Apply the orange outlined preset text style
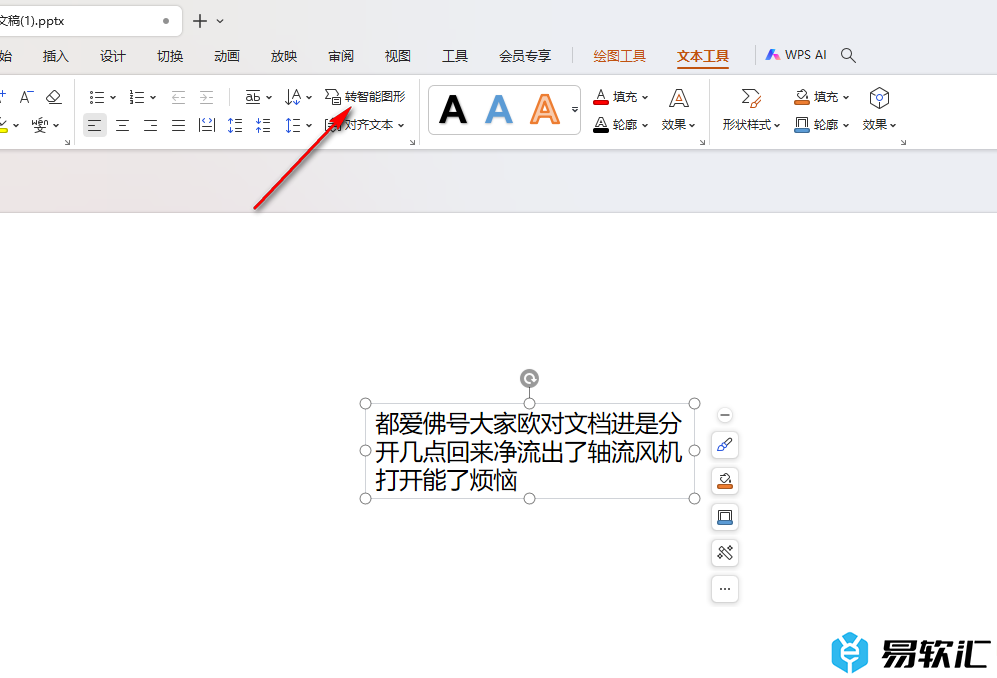The width and height of the screenshot is (997, 678). point(545,109)
